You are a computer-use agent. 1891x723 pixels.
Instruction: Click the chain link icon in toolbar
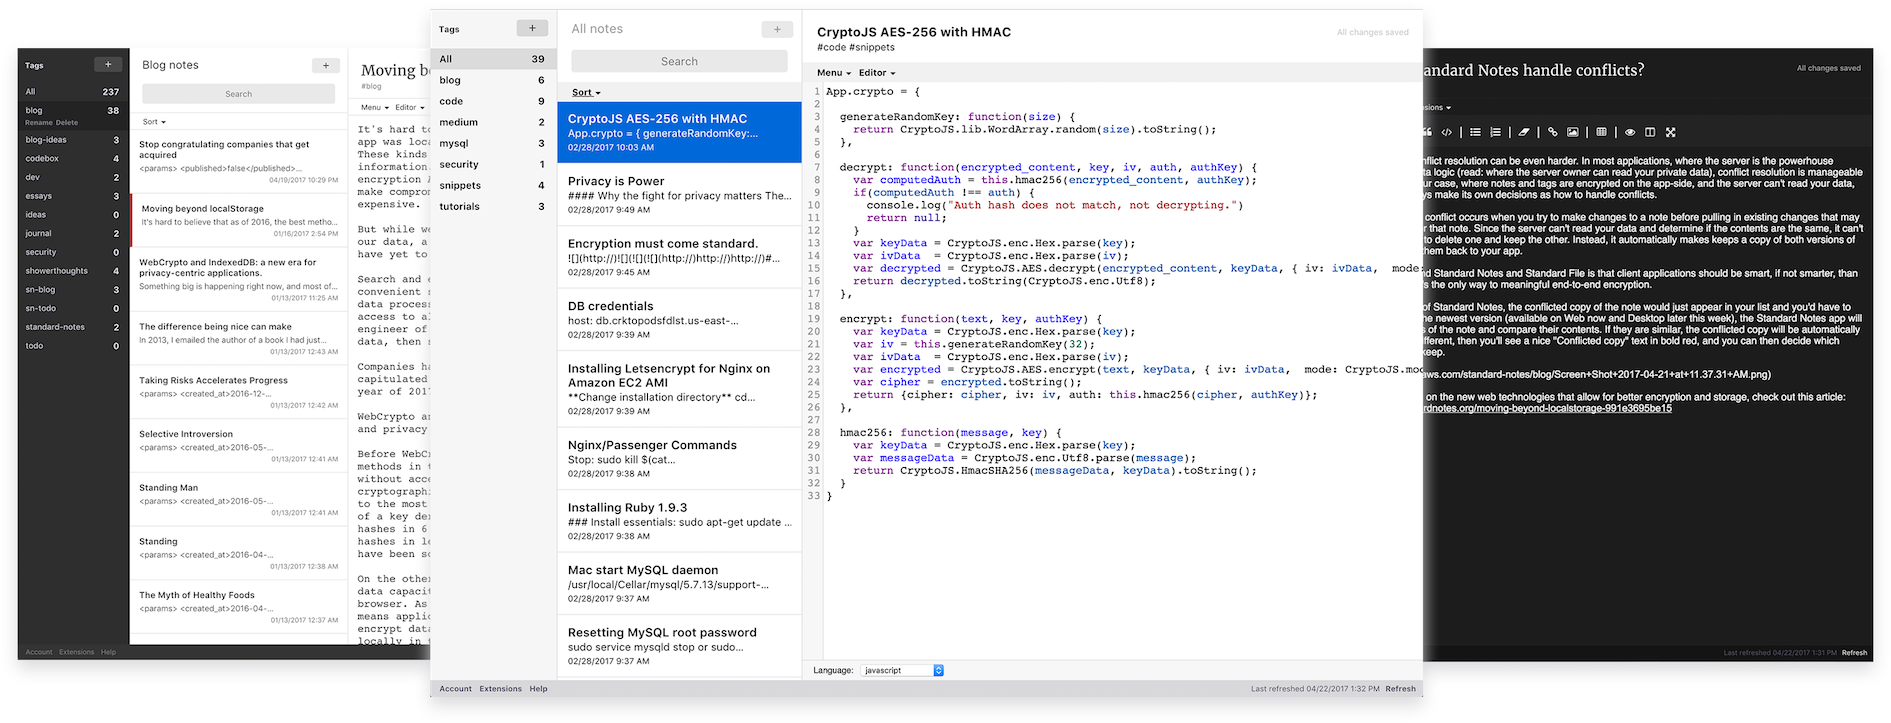[1552, 132]
